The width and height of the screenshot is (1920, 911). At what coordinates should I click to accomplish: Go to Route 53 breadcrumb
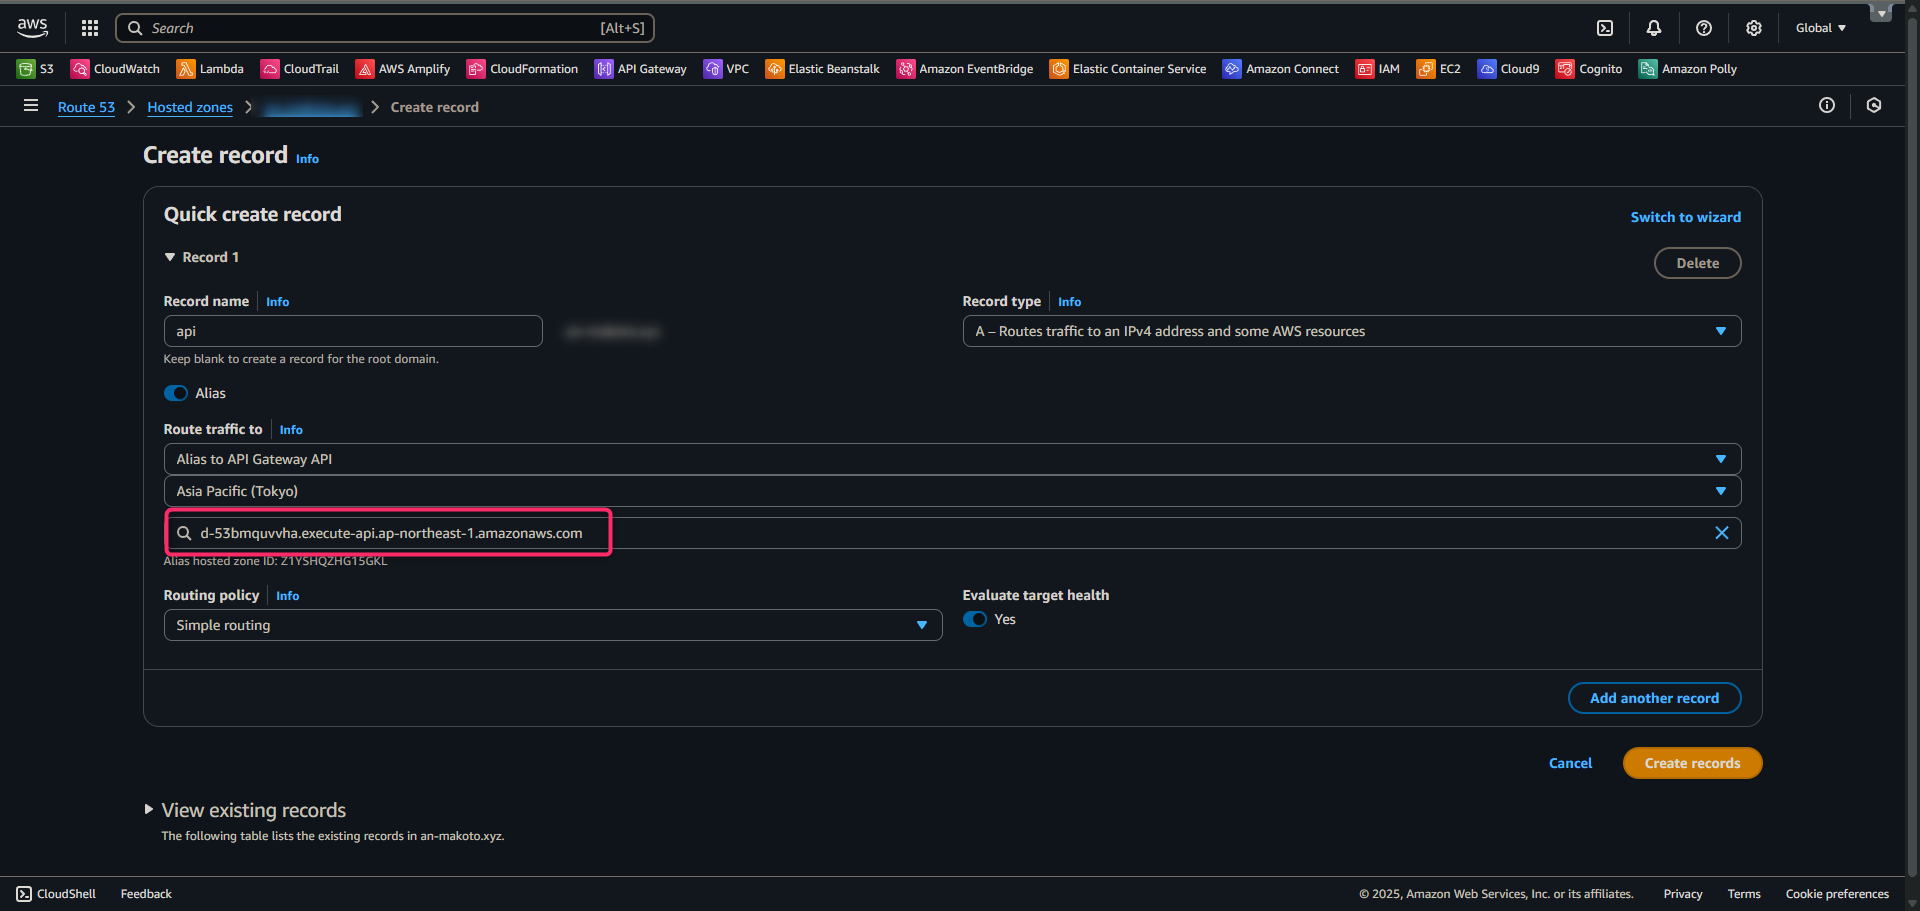click(86, 107)
